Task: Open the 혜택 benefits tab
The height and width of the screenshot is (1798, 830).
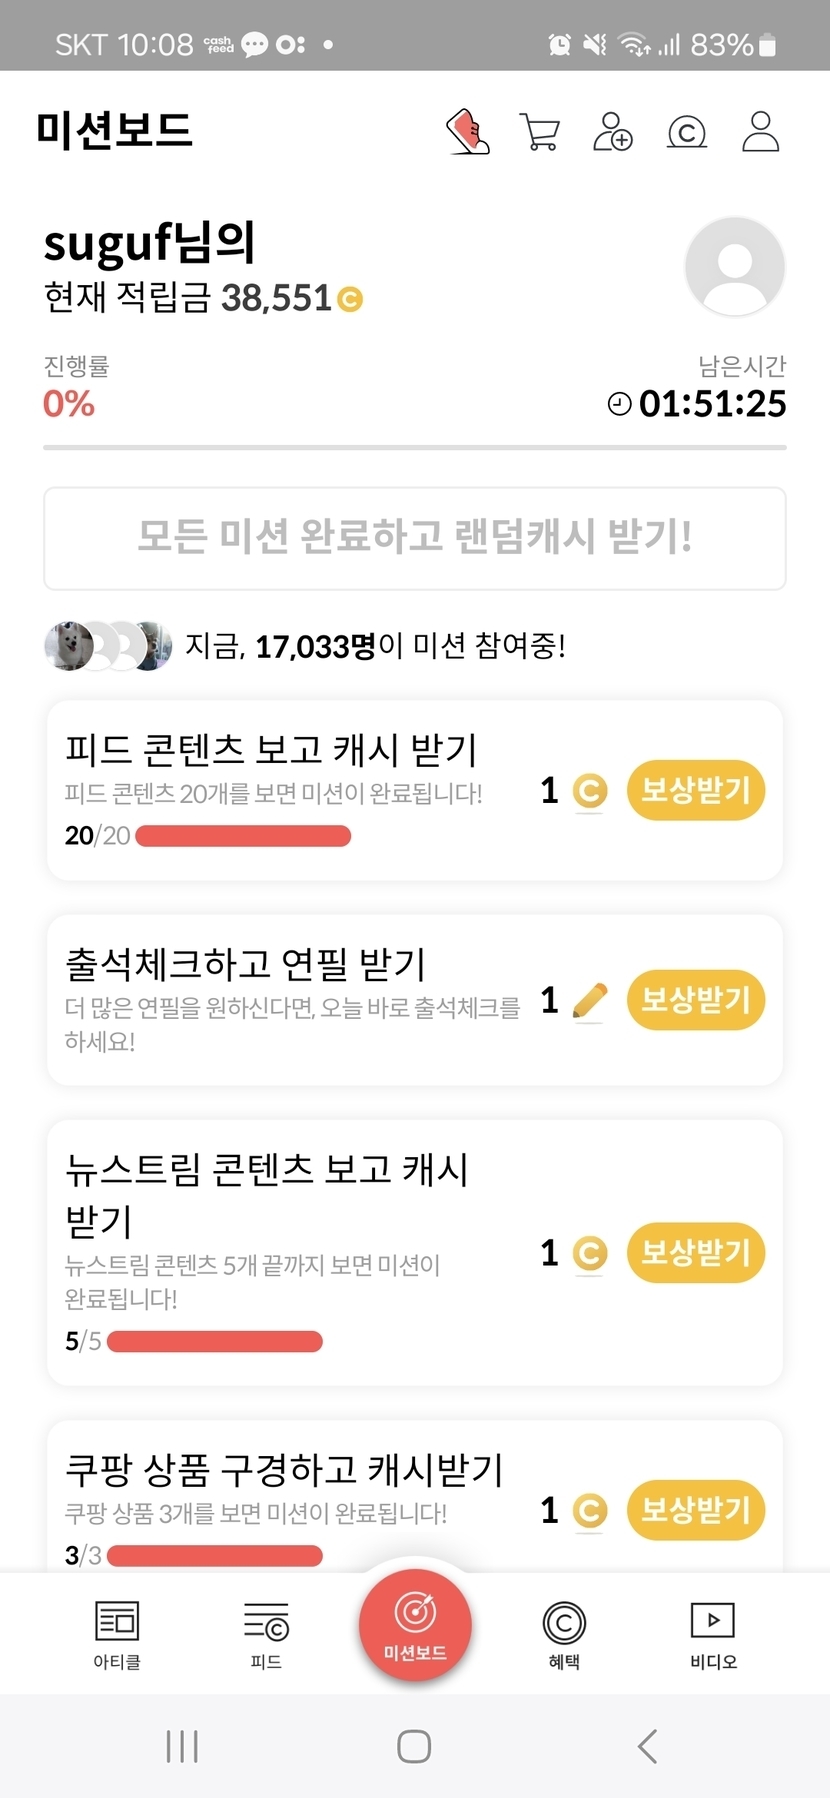Action: coord(564,1634)
